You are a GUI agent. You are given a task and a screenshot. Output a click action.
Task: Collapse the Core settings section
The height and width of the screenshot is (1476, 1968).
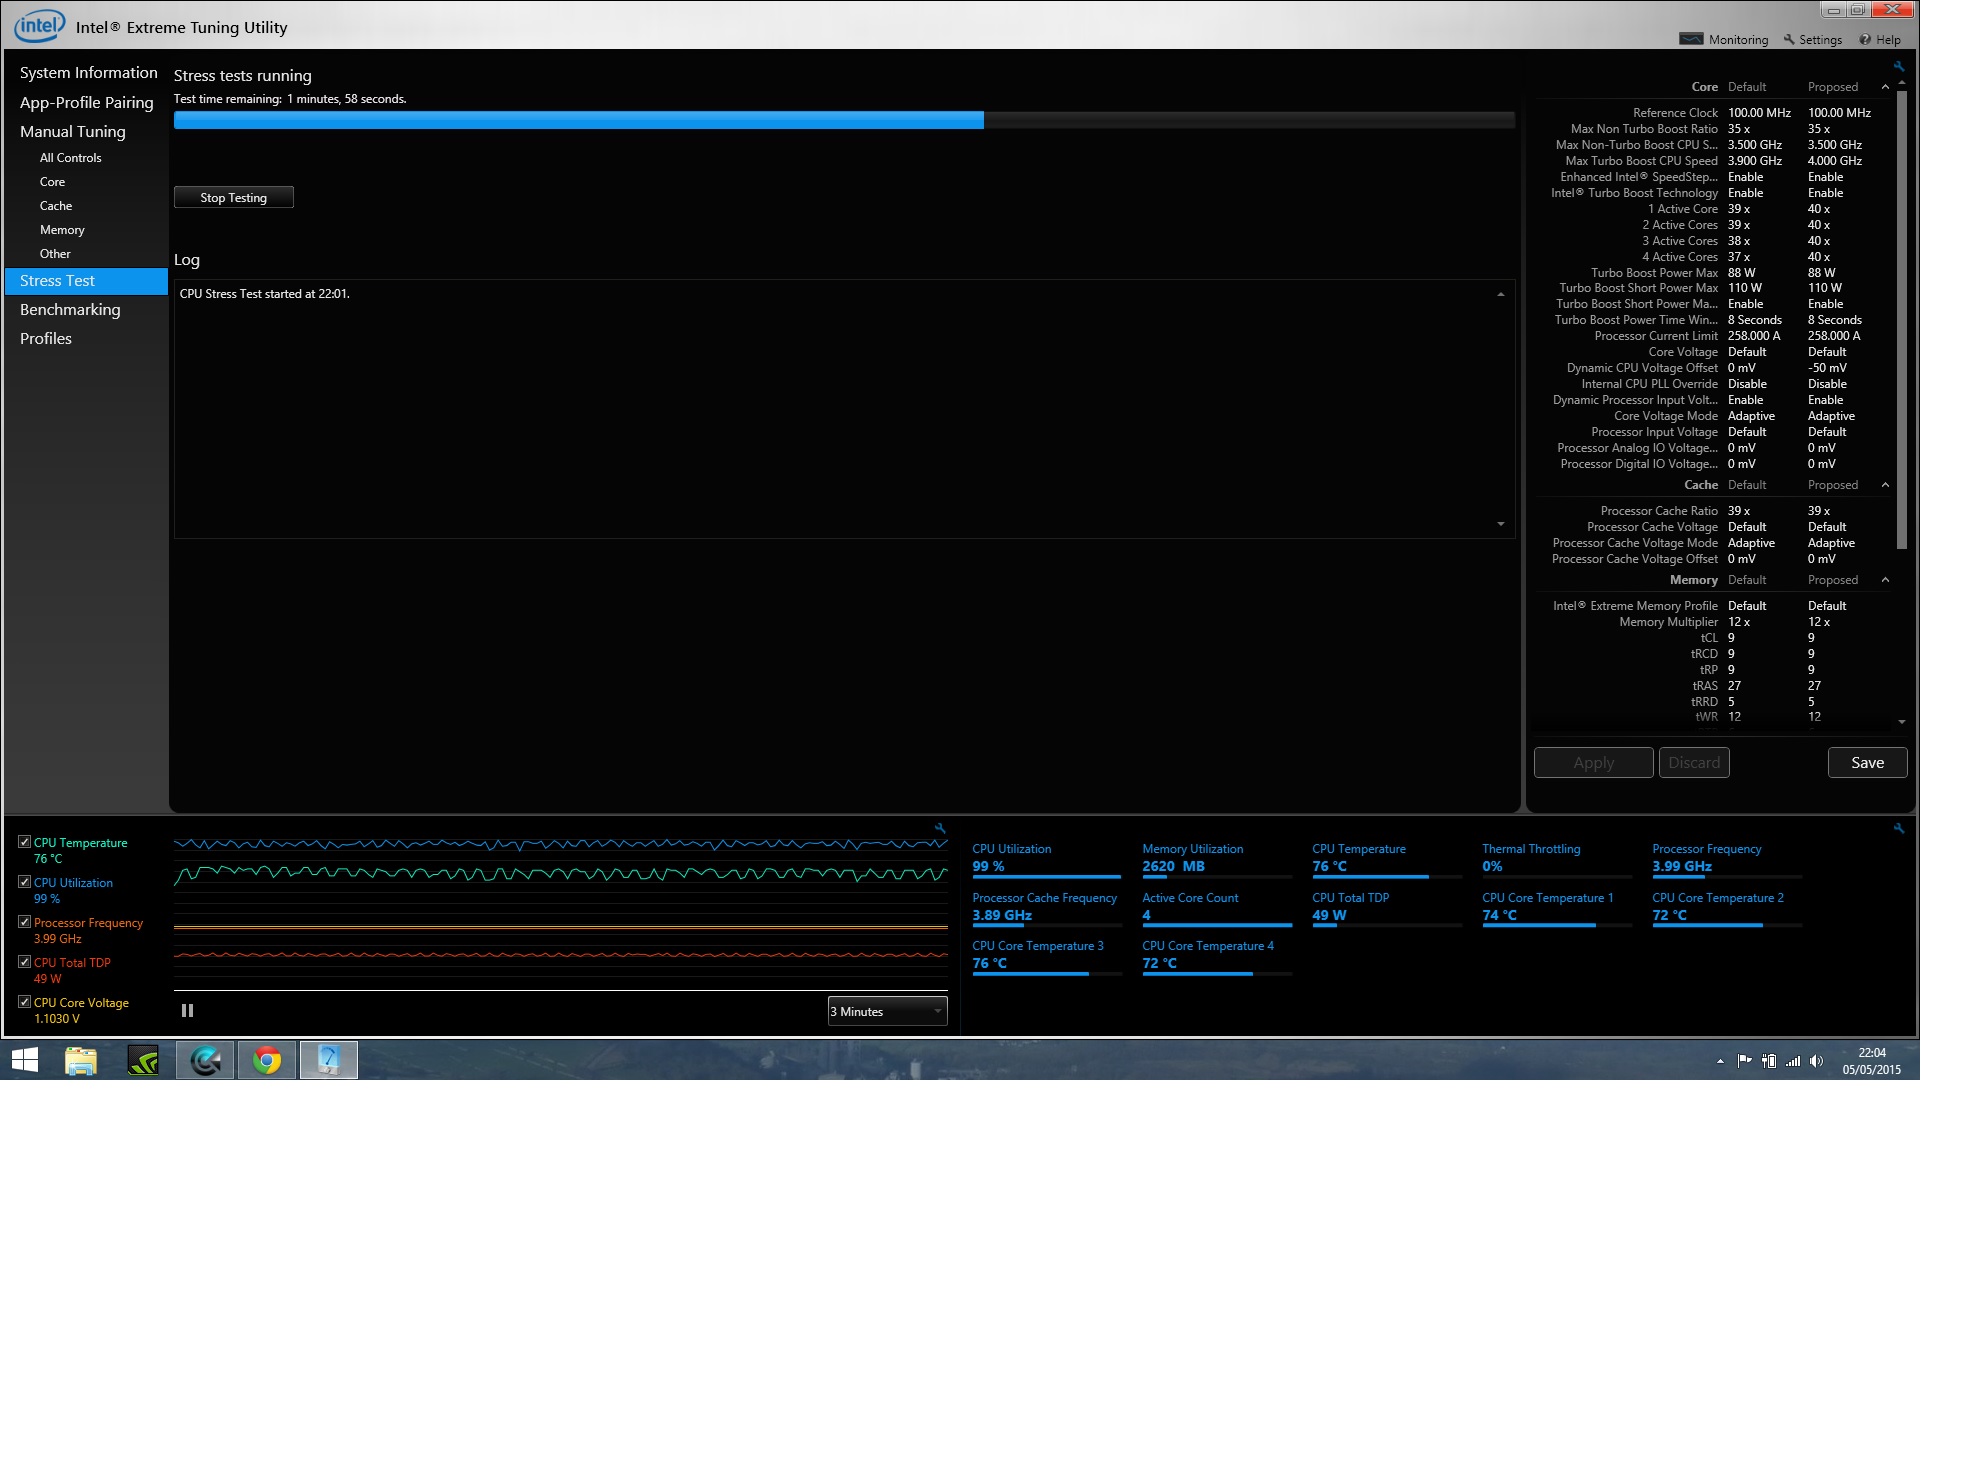click(1885, 87)
